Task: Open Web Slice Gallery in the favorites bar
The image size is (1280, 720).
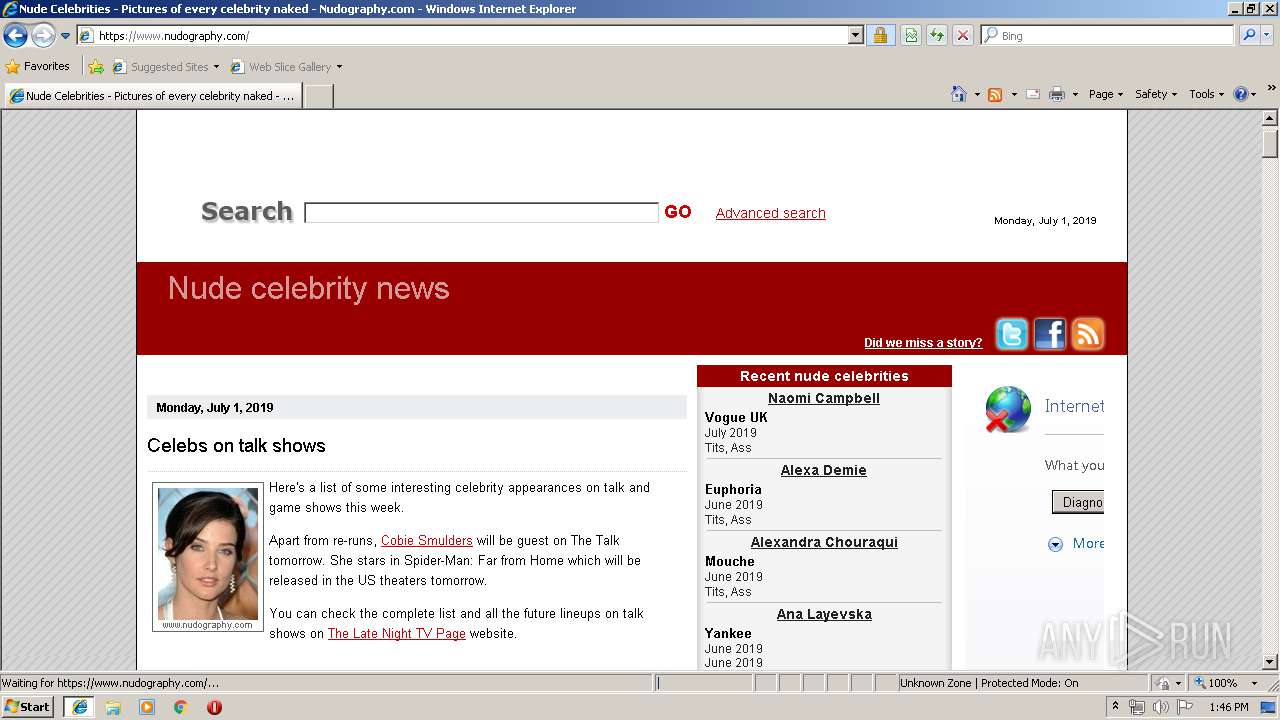Action: click(x=286, y=67)
